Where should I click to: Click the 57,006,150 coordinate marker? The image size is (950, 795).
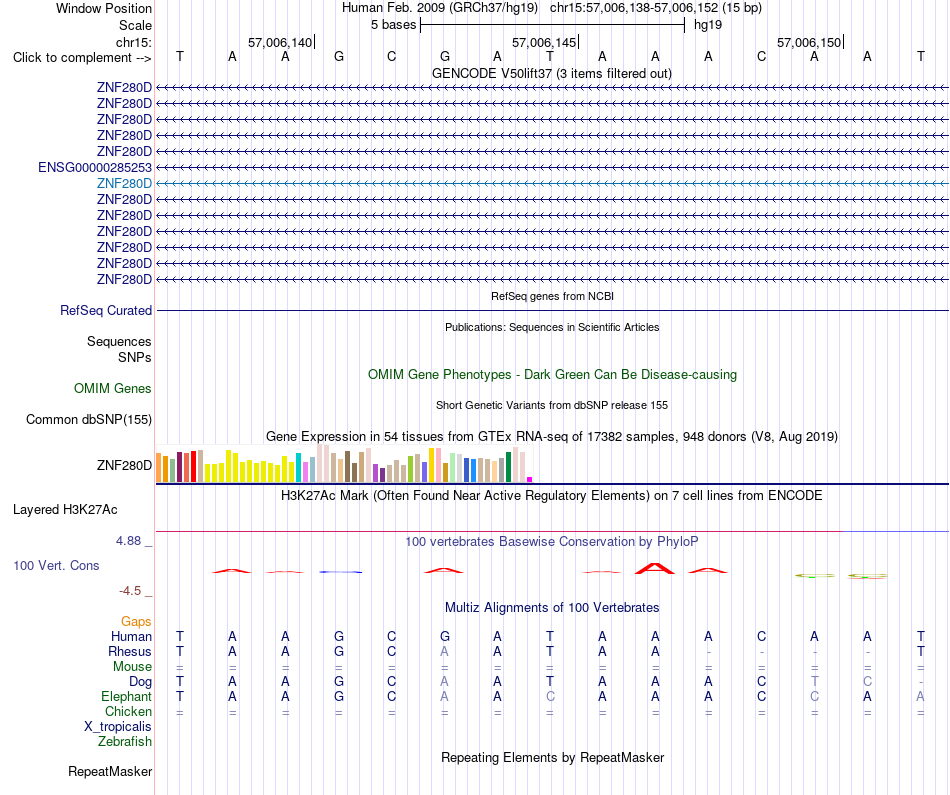809,42
